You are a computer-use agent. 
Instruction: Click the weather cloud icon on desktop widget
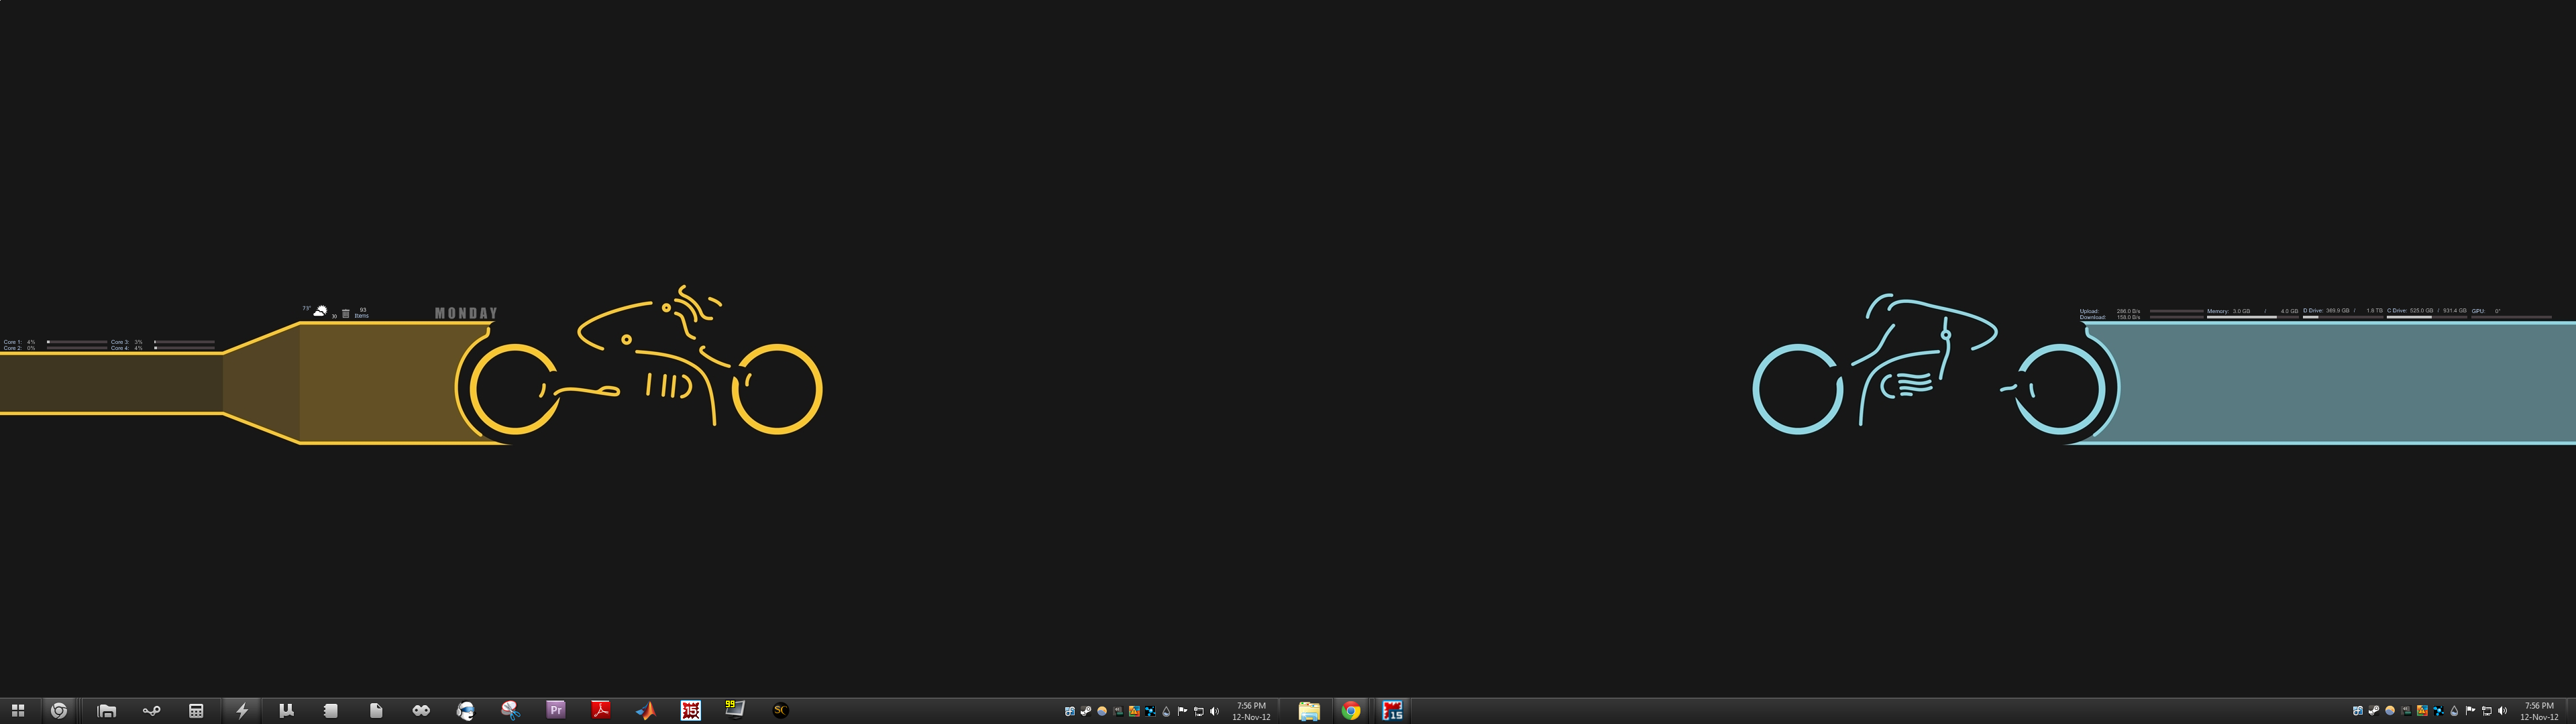(x=320, y=312)
